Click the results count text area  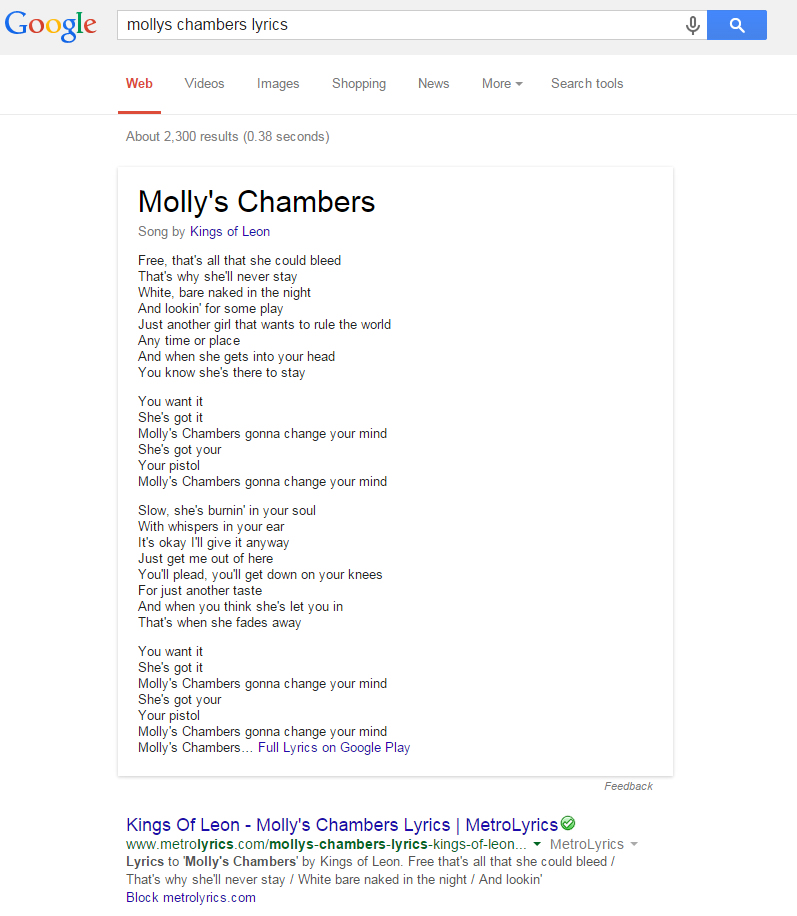pyautogui.click(x=228, y=136)
